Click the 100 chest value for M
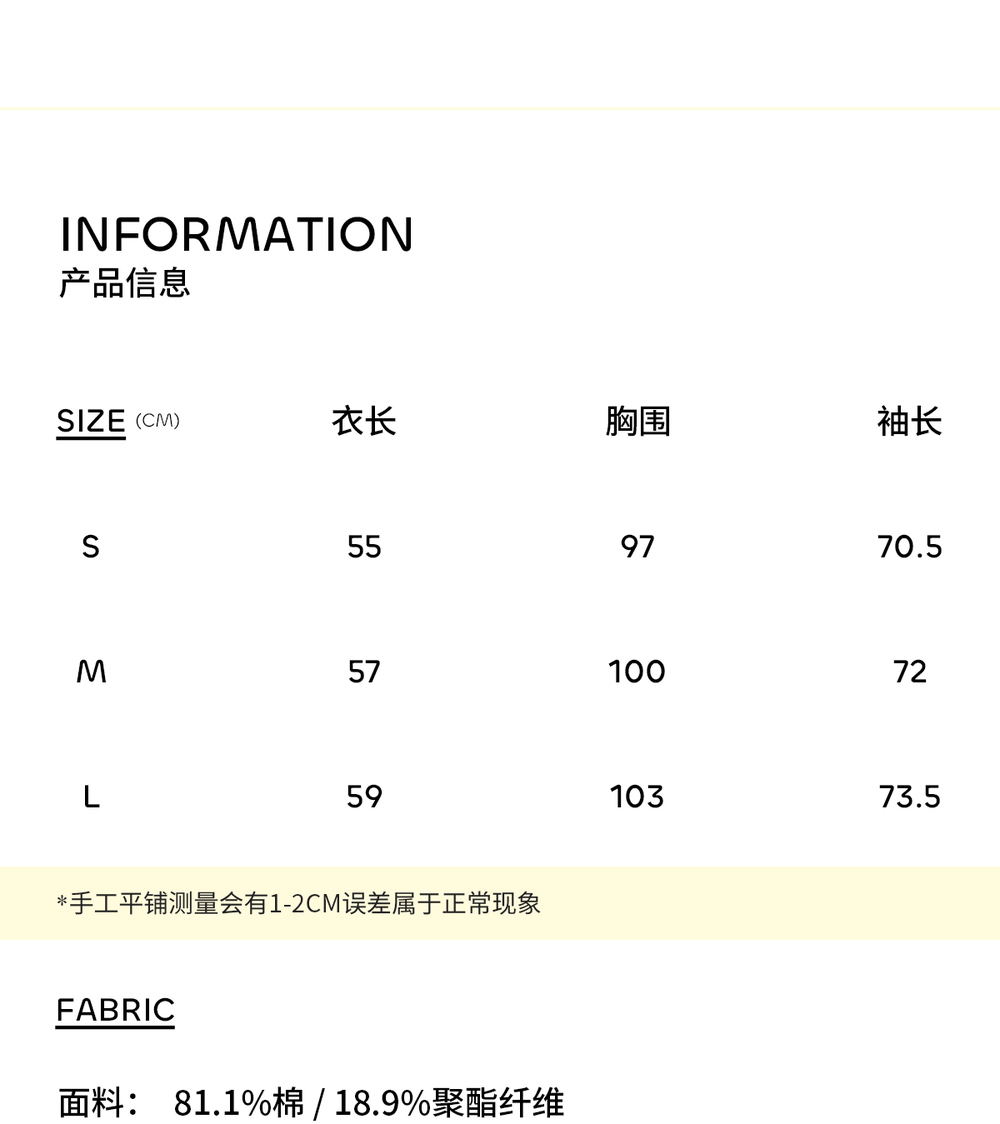Image resolution: width=1000 pixels, height=1124 pixels. pos(637,672)
